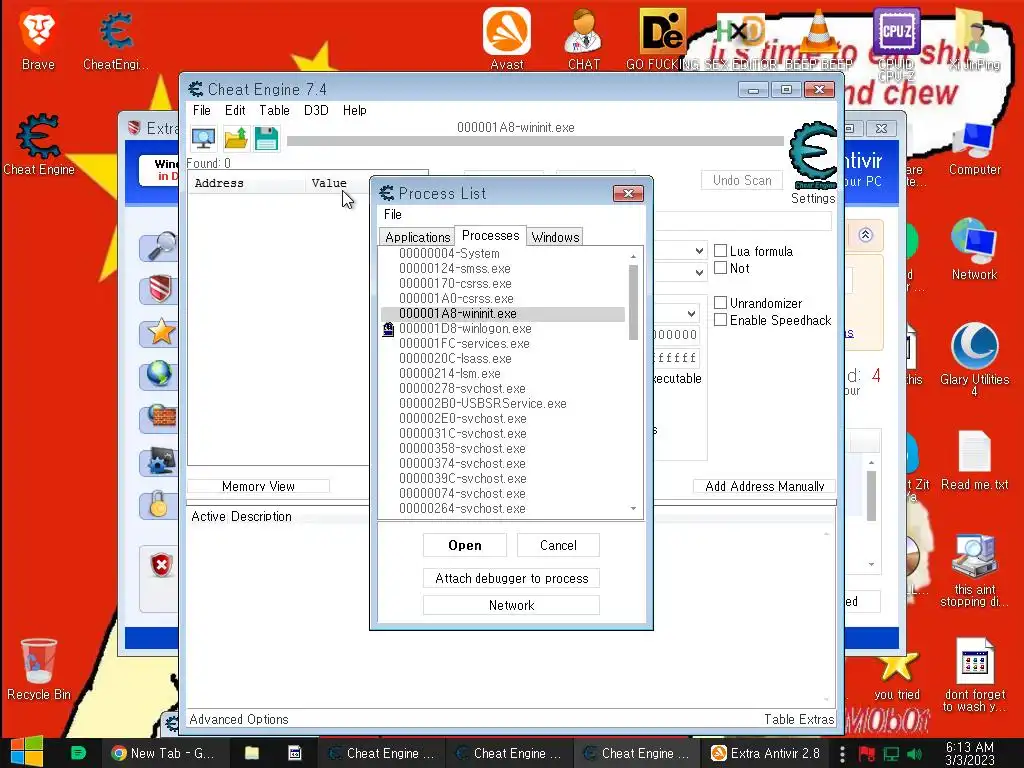Click the process list scroll down arrow
This screenshot has width=1024, height=768.
click(x=633, y=509)
